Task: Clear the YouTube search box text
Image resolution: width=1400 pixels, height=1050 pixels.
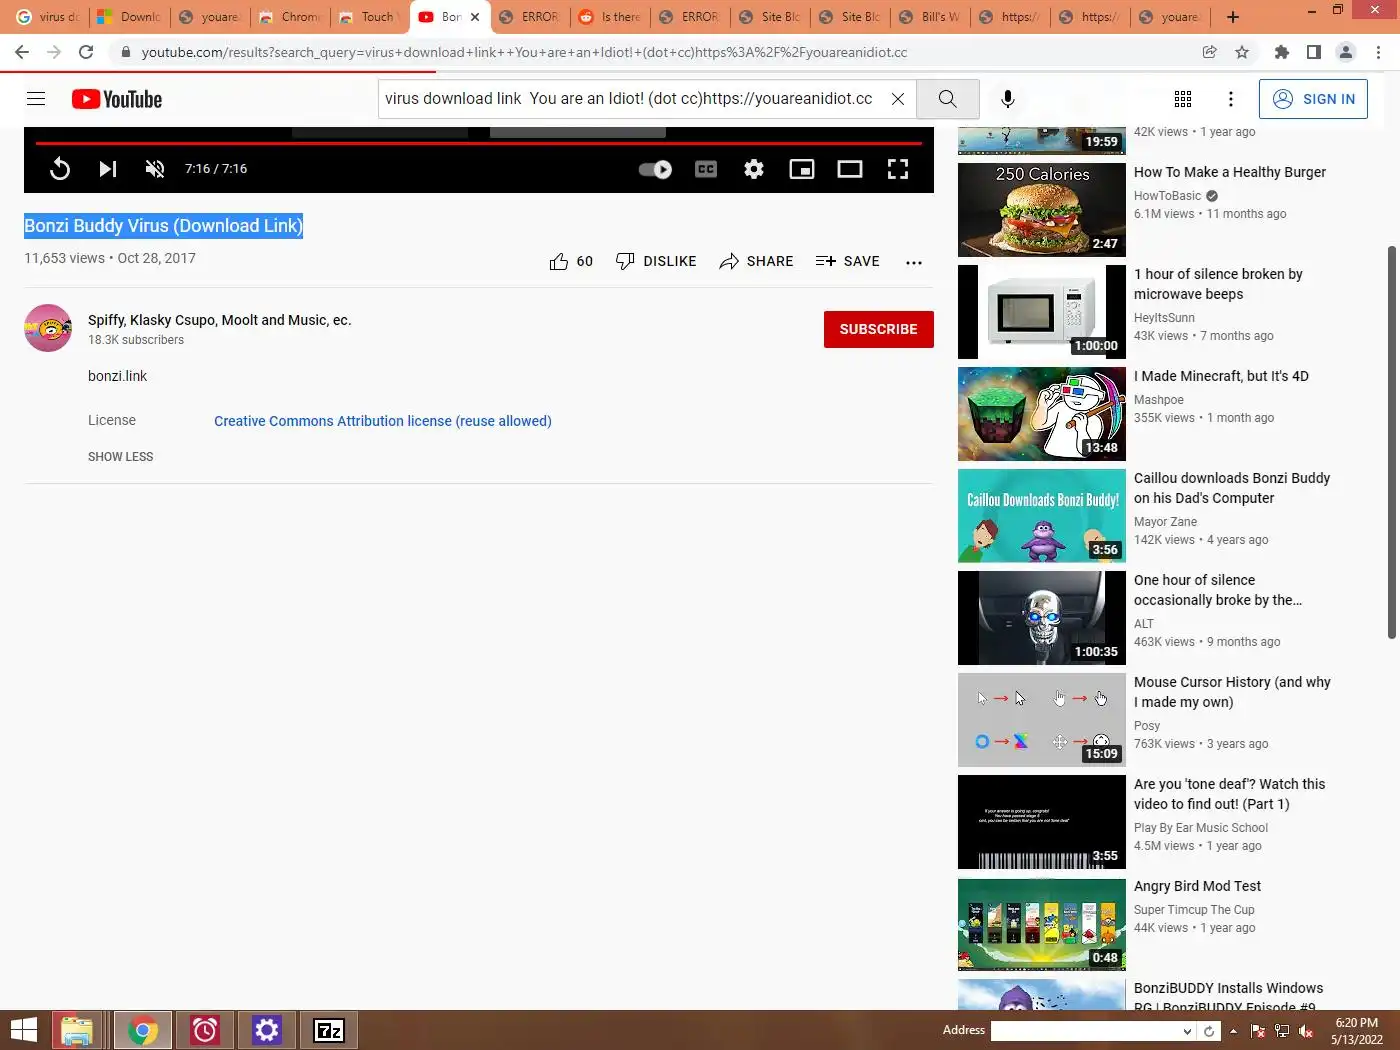Action: pyautogui.click(x=898, y=99)
